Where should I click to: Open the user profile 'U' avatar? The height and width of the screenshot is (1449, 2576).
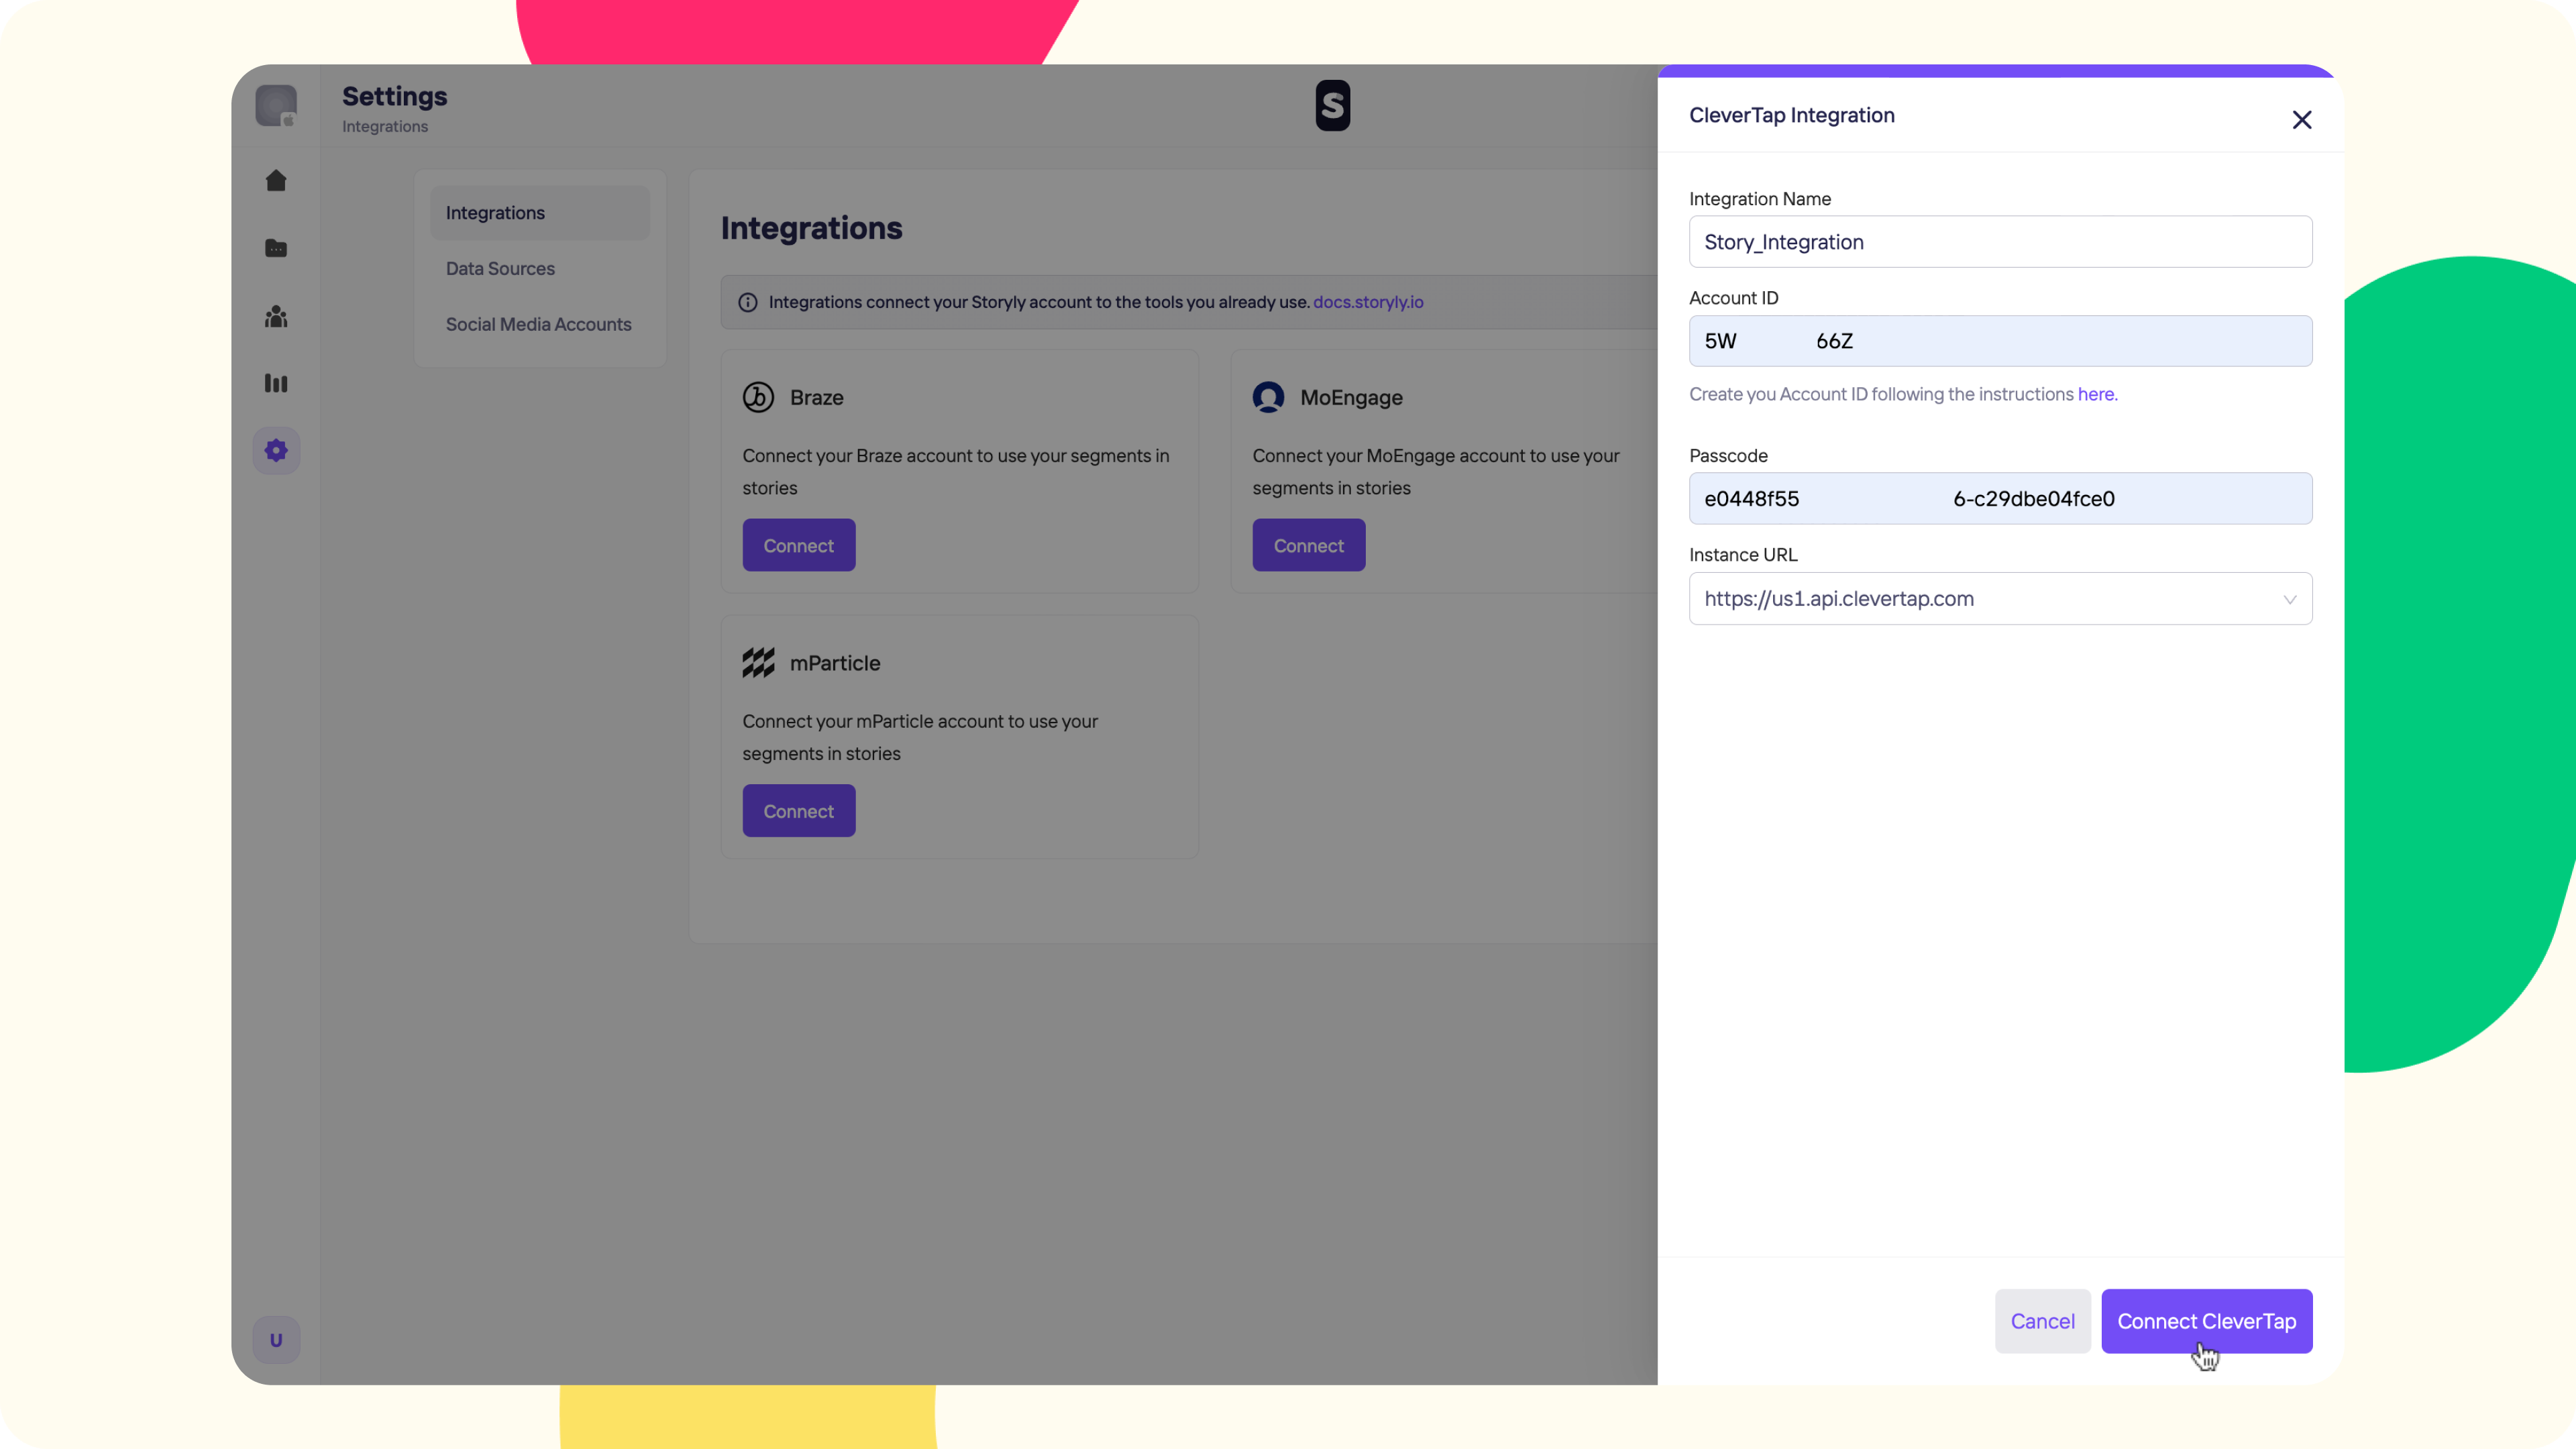point(276,1340)
